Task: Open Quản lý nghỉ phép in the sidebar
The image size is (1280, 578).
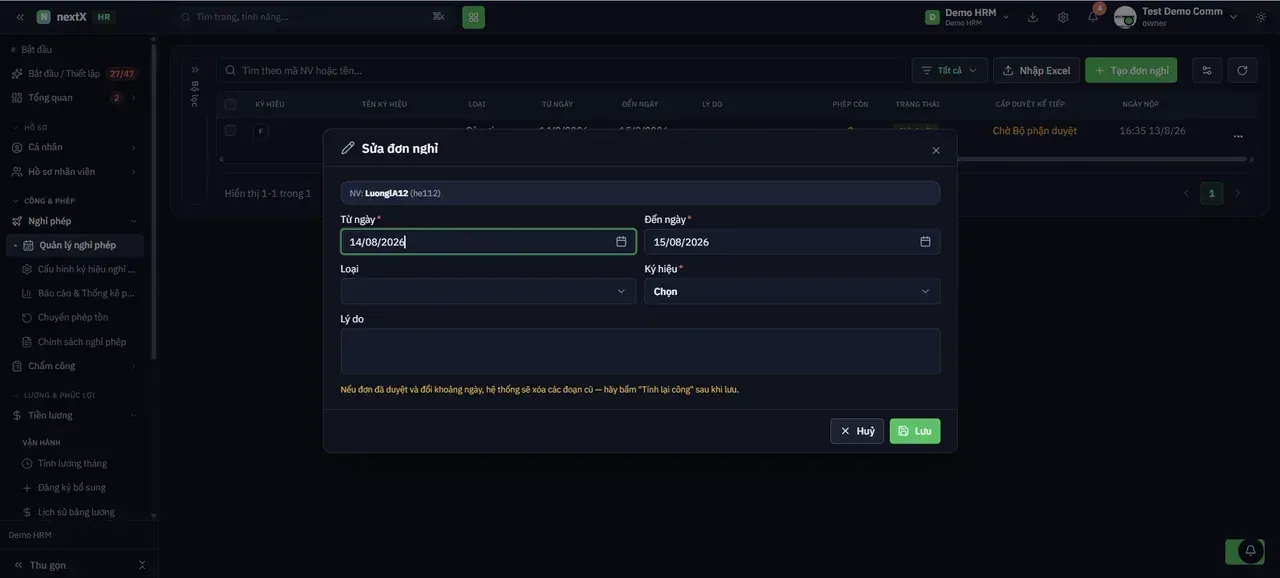Action: [75, 245]
